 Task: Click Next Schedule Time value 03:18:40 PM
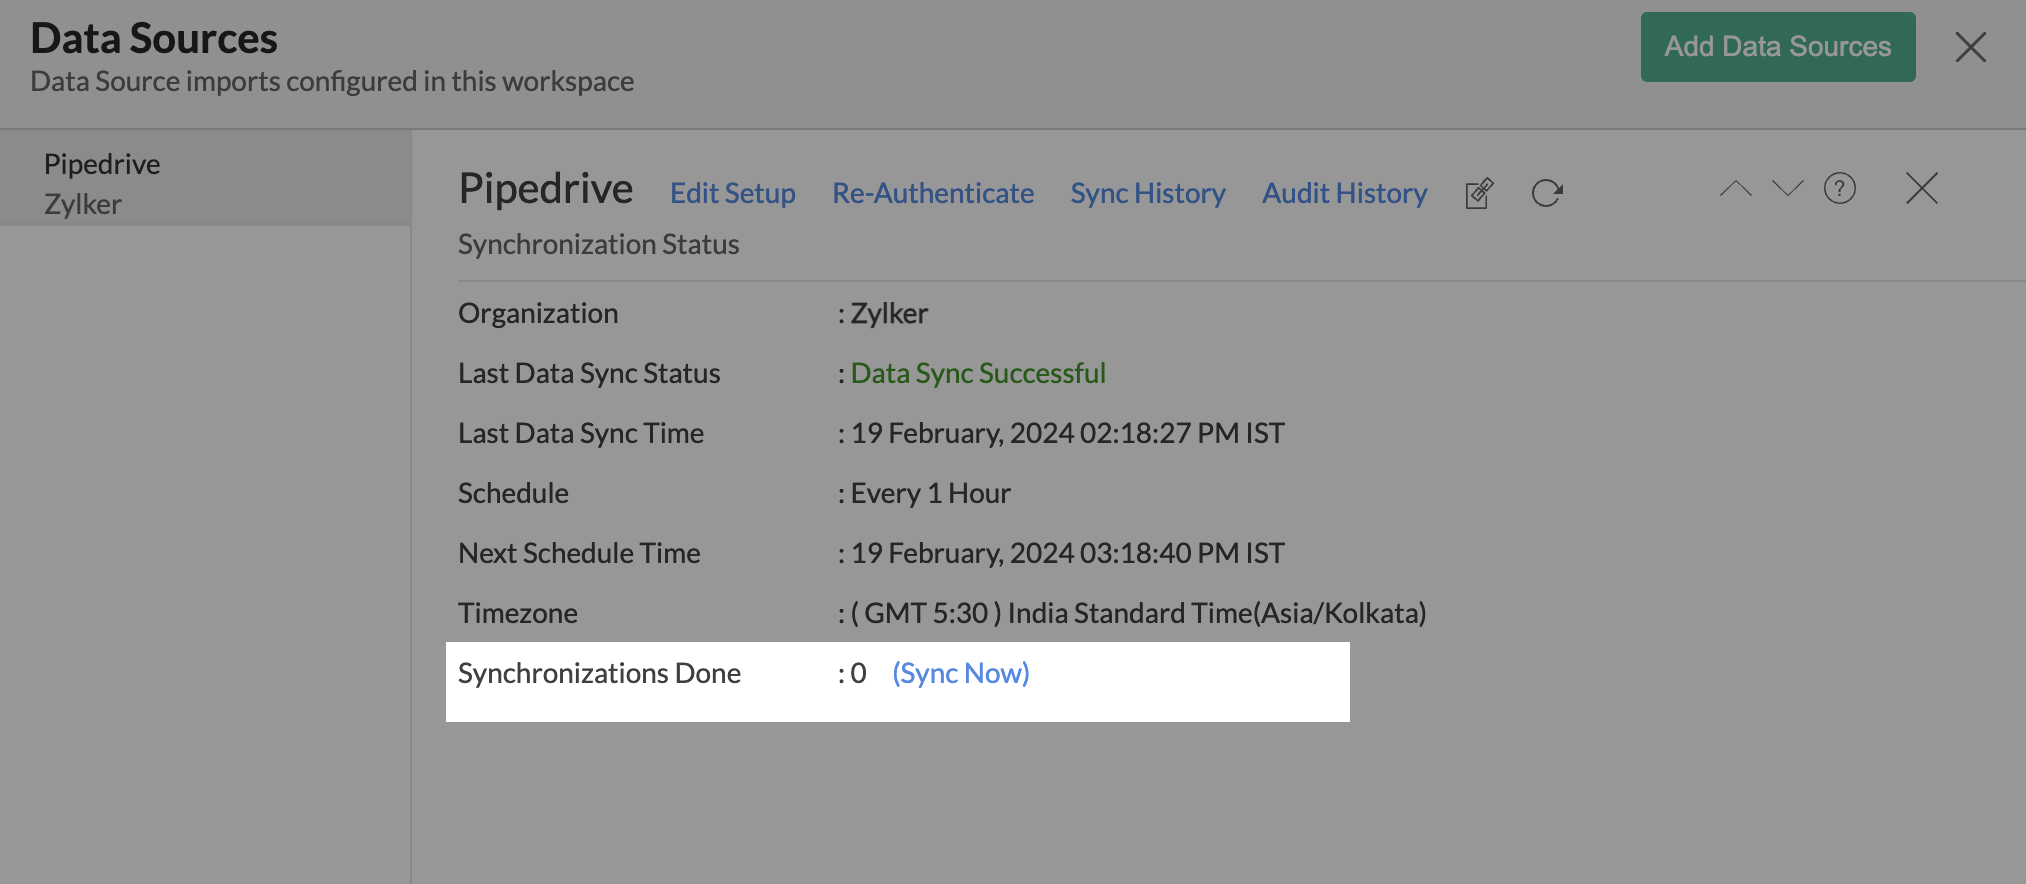[x=1068, y=553]
